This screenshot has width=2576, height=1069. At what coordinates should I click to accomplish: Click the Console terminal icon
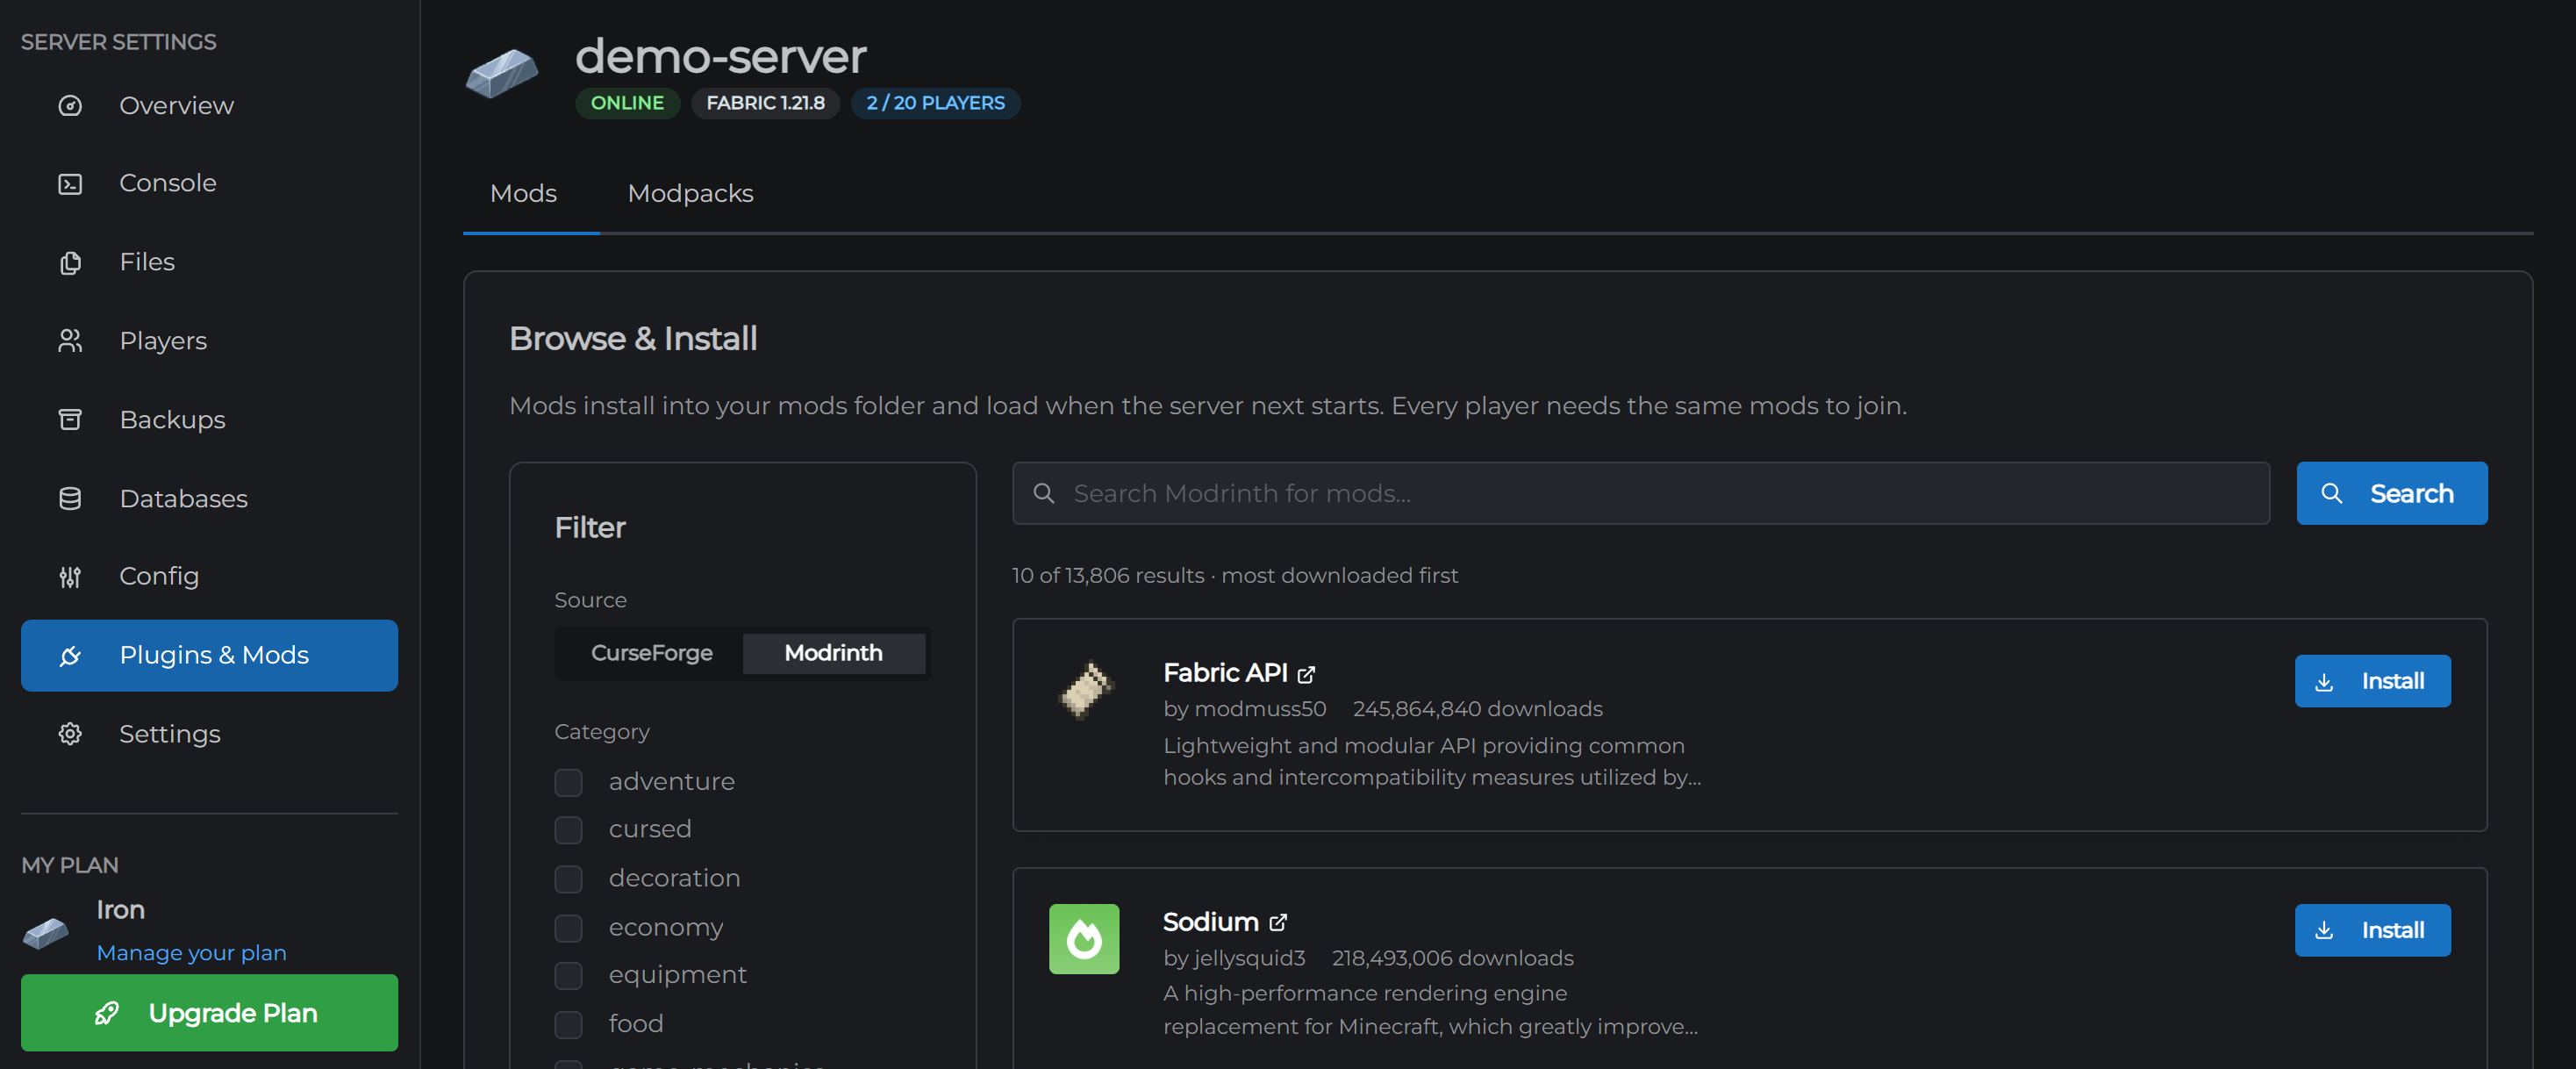70,184
